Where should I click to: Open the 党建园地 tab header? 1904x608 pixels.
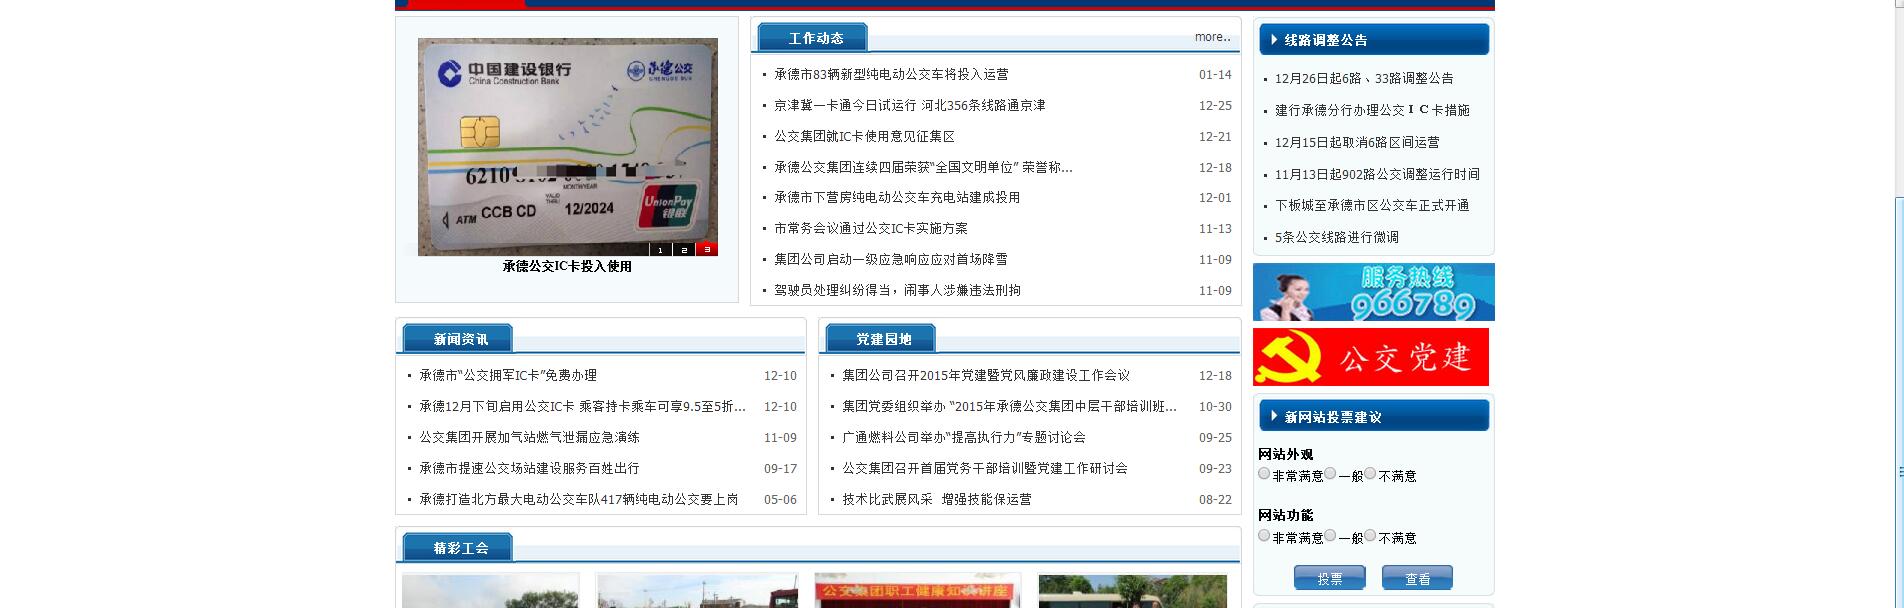(x=882, y=339)
